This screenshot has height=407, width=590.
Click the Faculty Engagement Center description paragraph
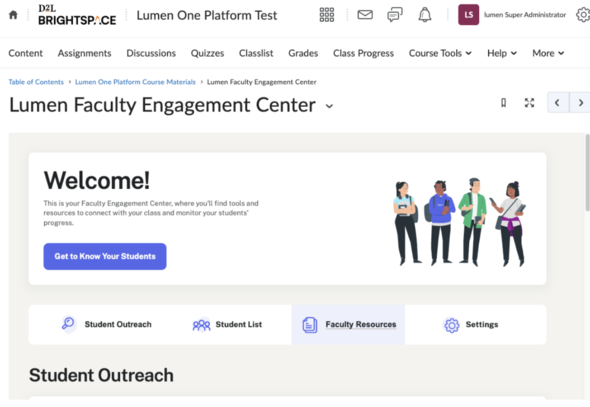[151, 213]
